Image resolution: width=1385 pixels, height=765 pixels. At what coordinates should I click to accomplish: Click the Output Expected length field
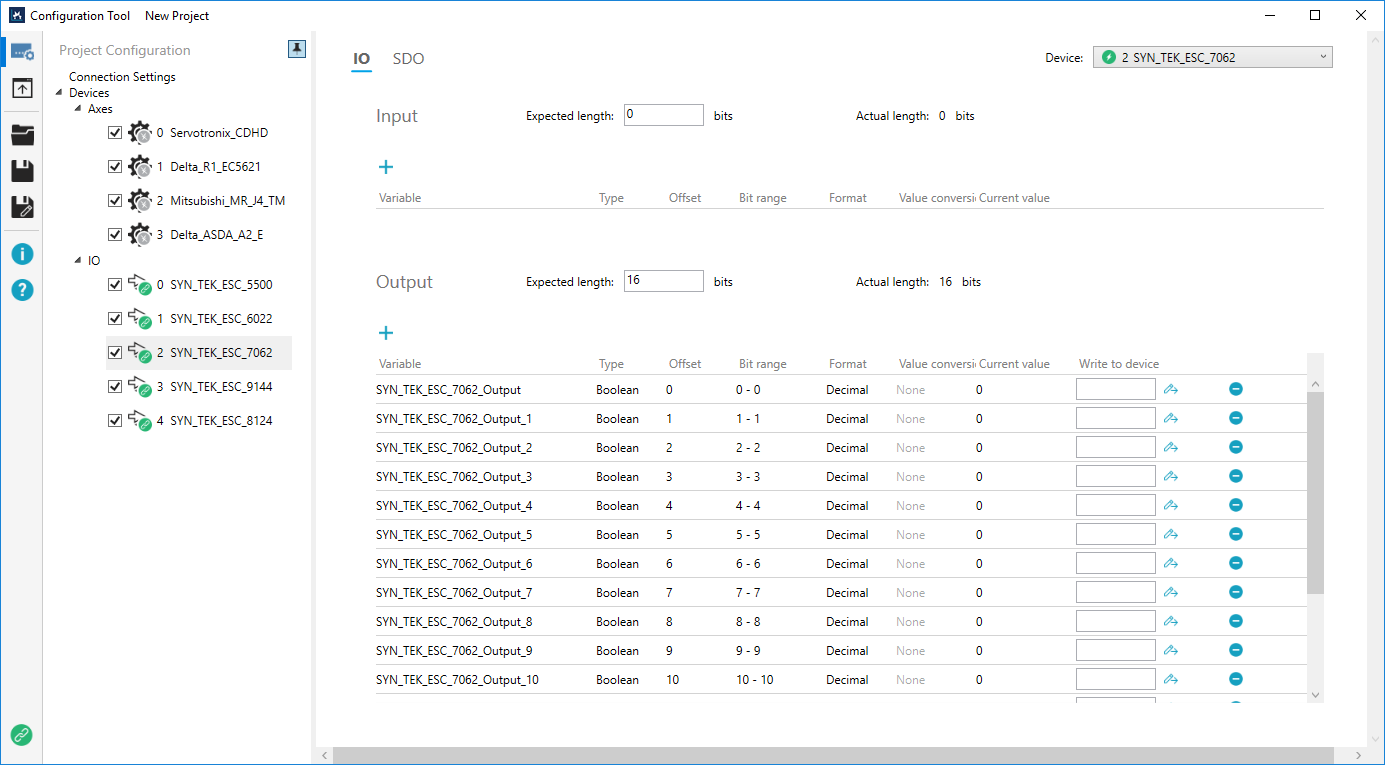[x=663, y=281]
